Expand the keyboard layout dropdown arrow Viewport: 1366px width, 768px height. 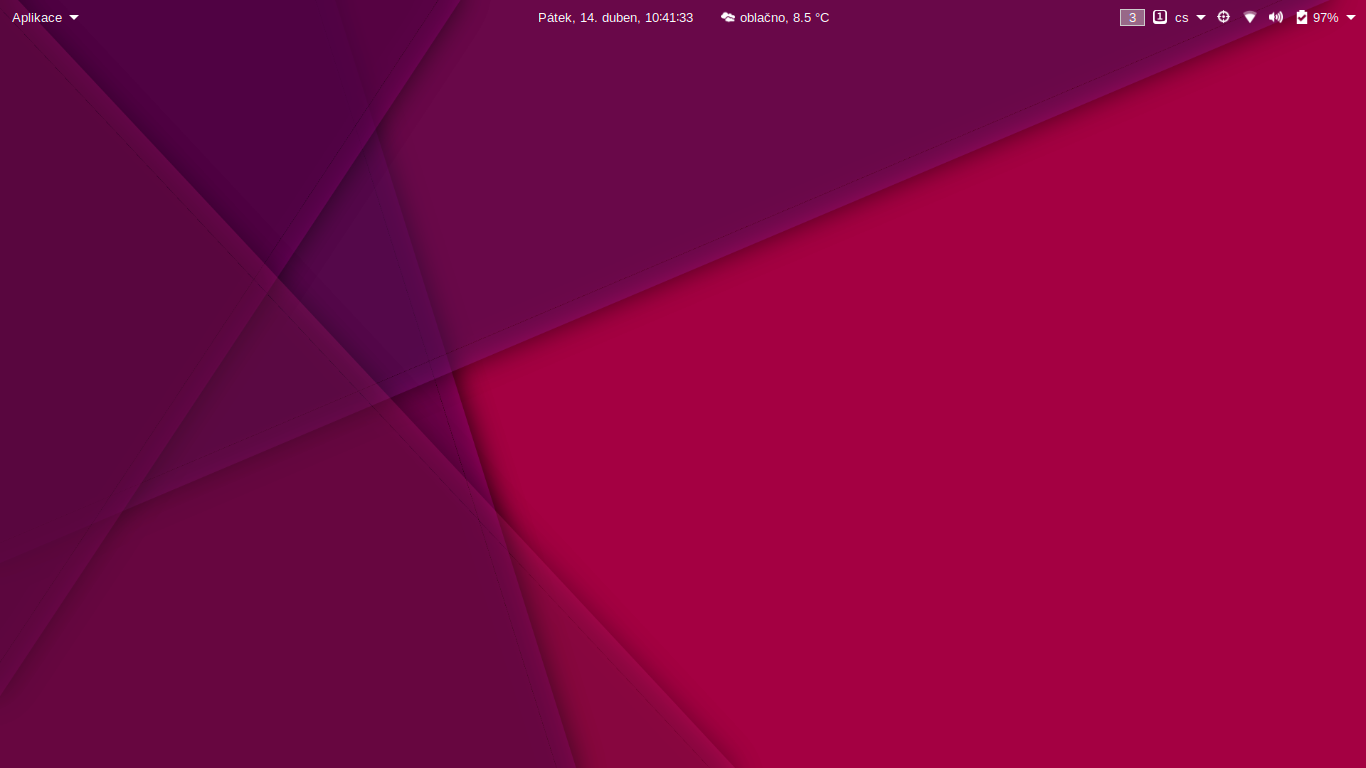1201,18
